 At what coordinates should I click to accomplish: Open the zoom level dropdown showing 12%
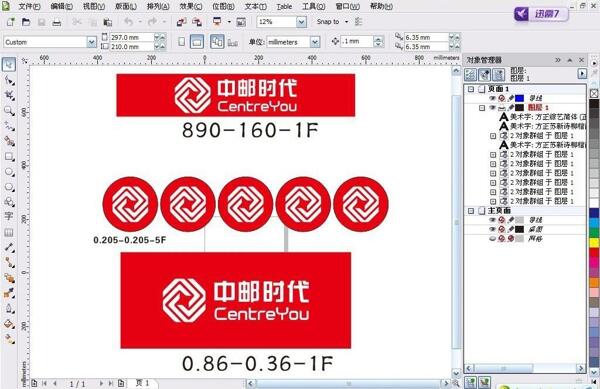tap(301, 22)
